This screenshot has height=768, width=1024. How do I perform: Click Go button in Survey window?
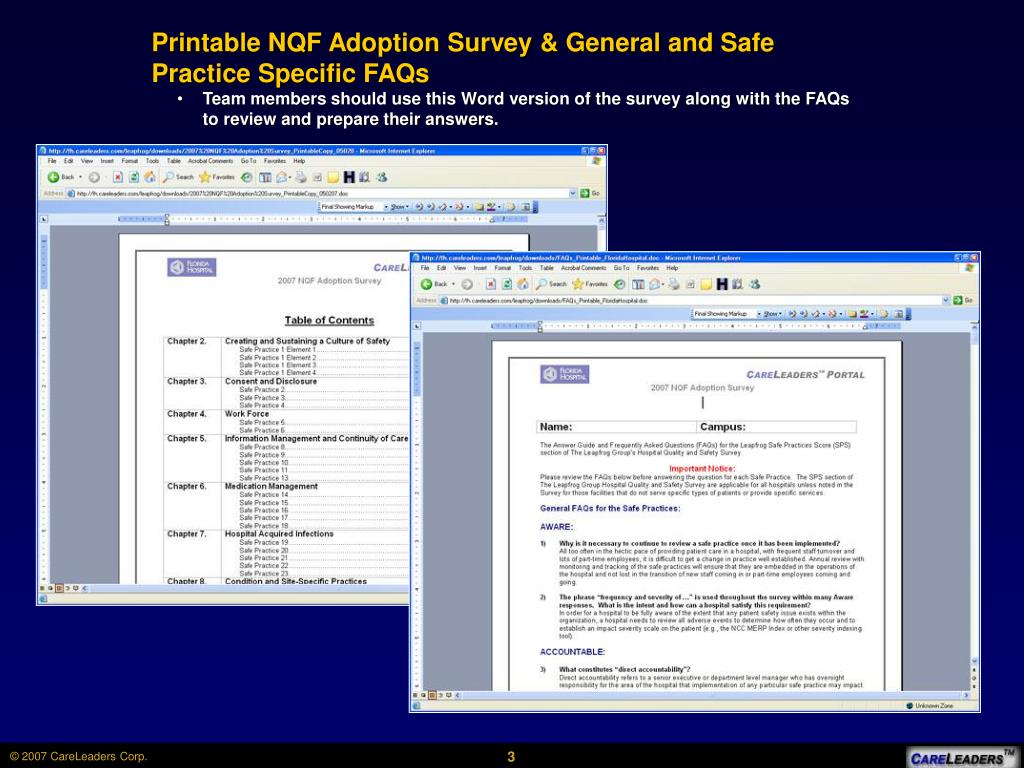click(590, 193)
